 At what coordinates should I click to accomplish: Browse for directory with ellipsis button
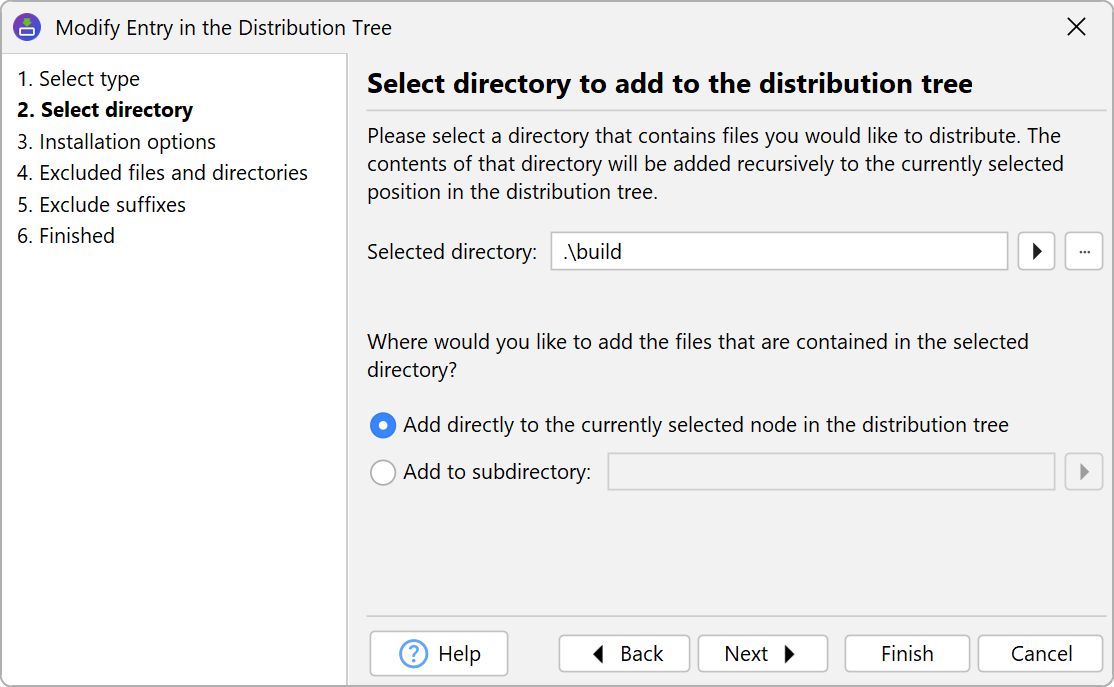click(x=1084, y=252)
